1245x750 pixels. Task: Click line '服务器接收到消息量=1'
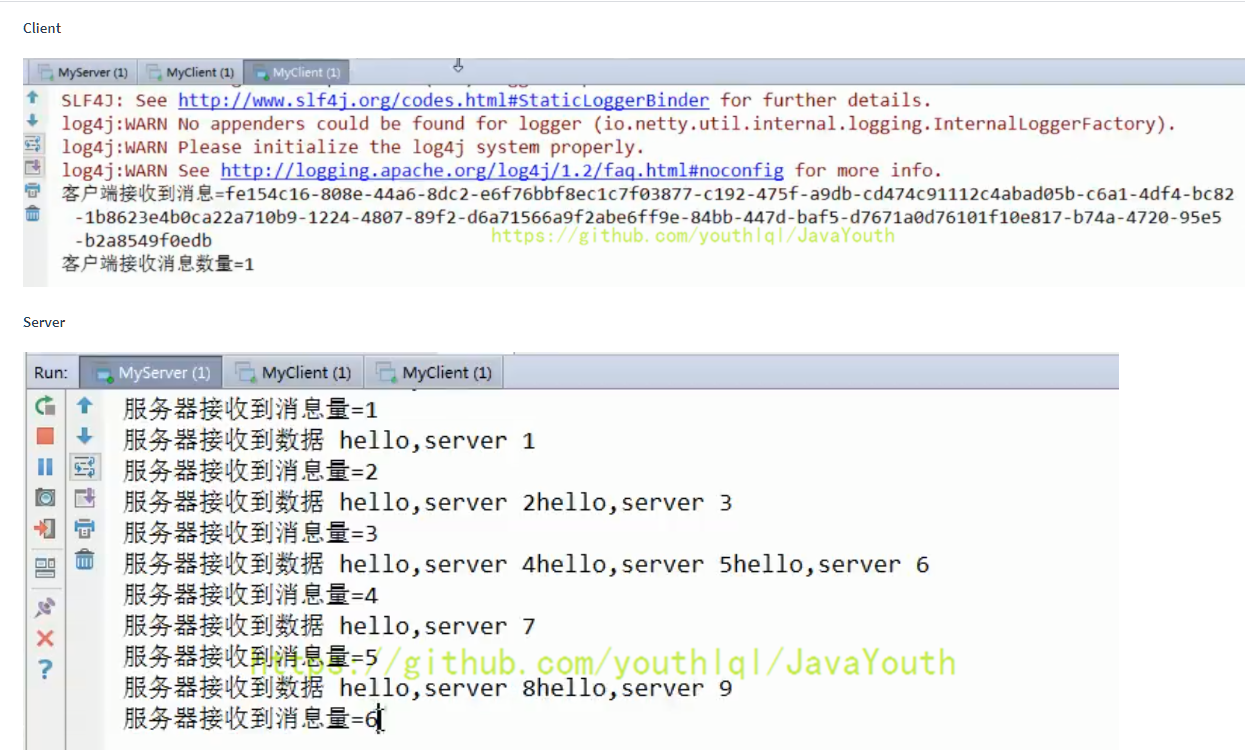[250, 409]
